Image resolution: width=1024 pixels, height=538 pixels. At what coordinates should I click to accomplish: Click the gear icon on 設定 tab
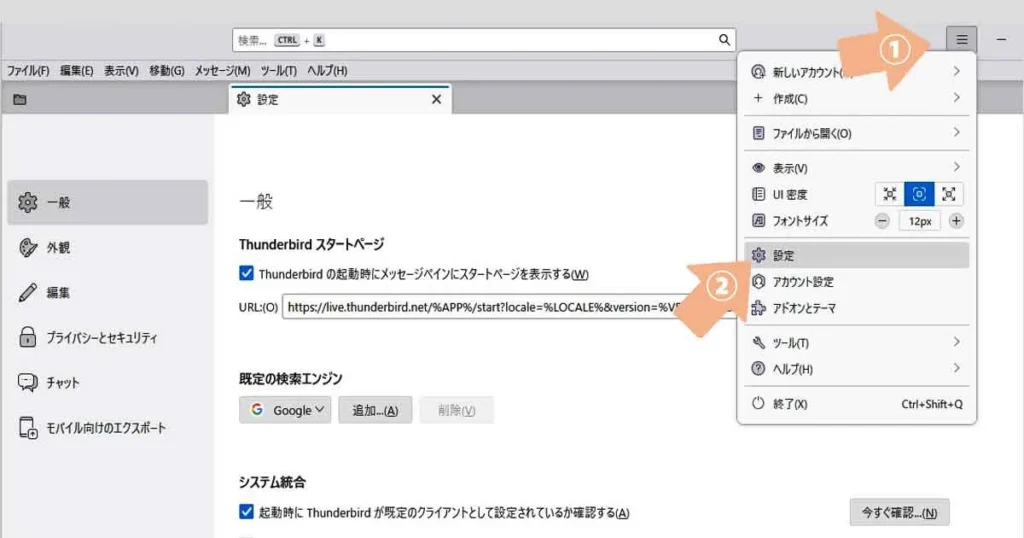244,99
